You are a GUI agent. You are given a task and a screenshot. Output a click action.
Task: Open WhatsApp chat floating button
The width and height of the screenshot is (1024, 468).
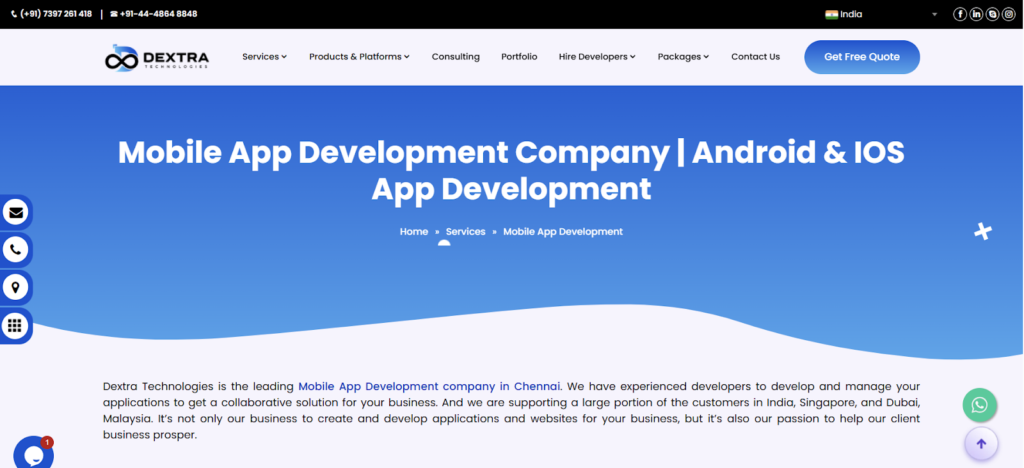(979, 405)
